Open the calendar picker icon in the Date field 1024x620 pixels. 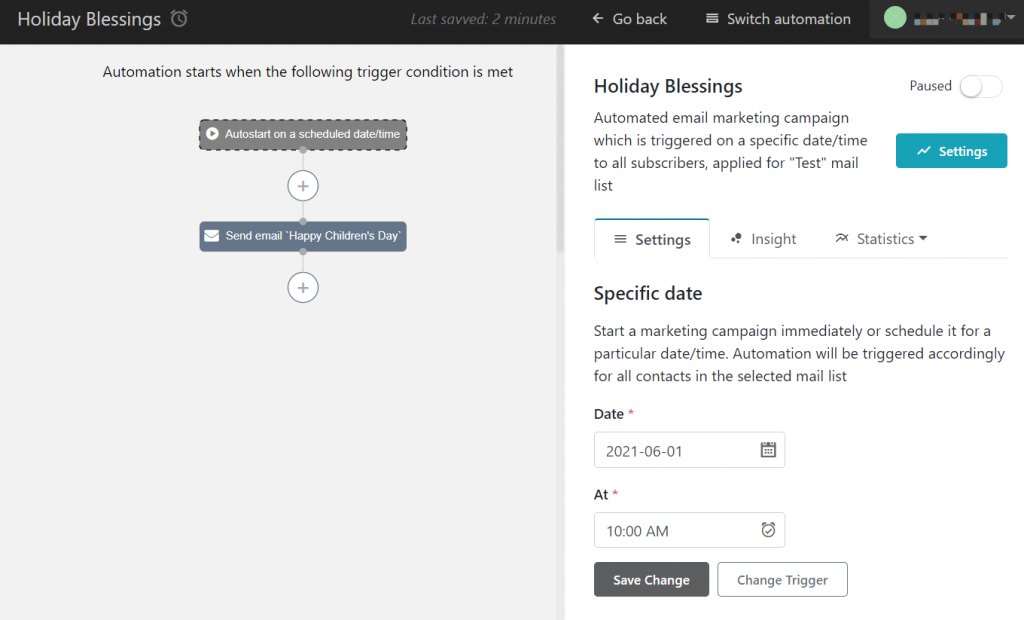tap(768, 449)
